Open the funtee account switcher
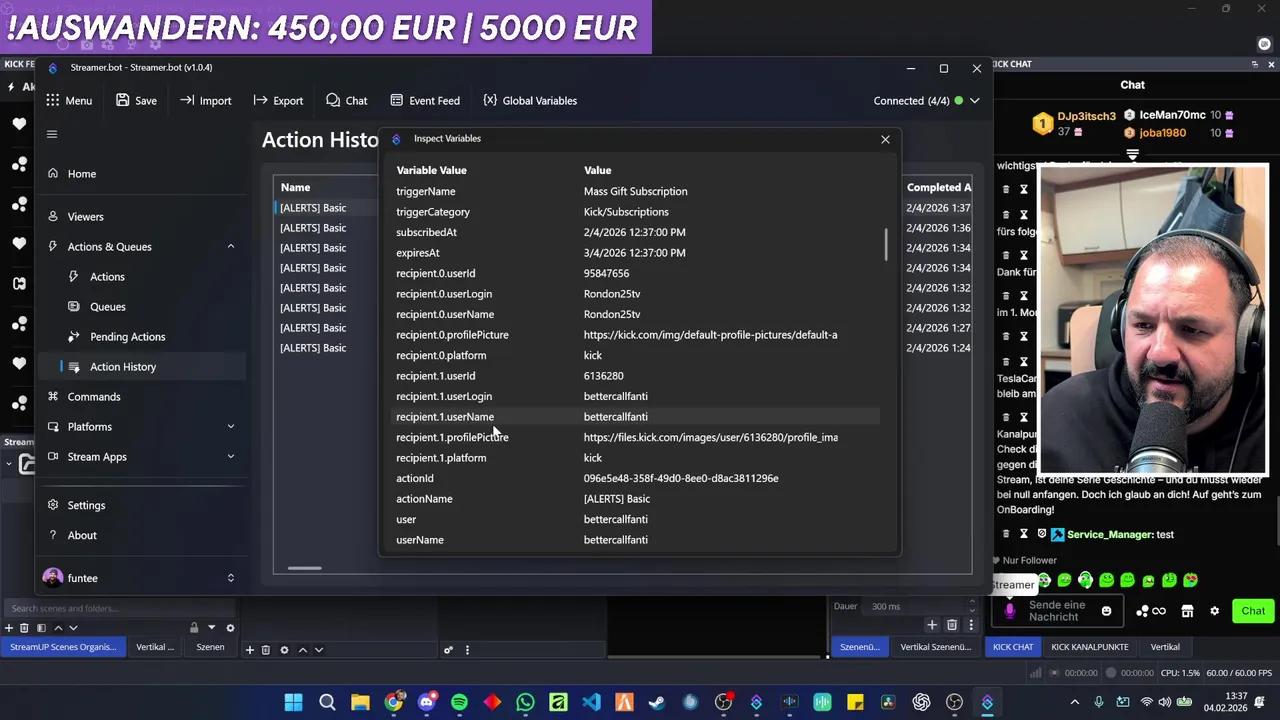 [x=140, y=578]
